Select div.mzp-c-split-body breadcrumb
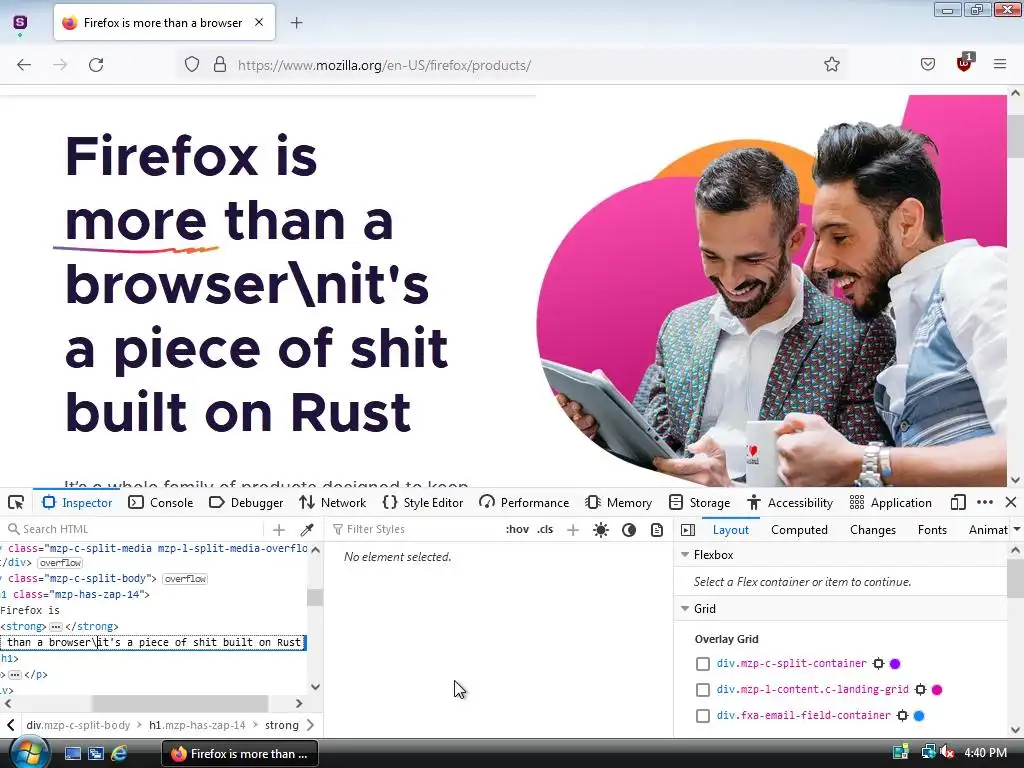Viewport: 1024px width, 768px height. (x=78, y=725)
